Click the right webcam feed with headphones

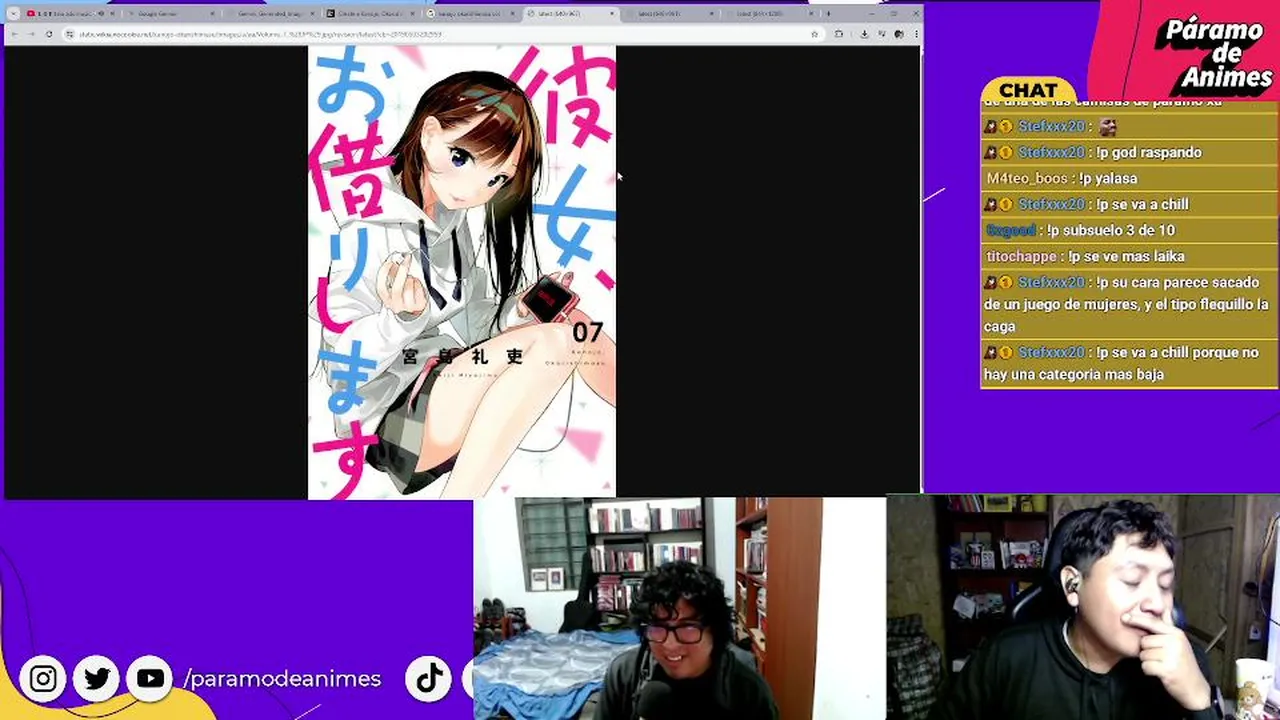pos(1083,608)
